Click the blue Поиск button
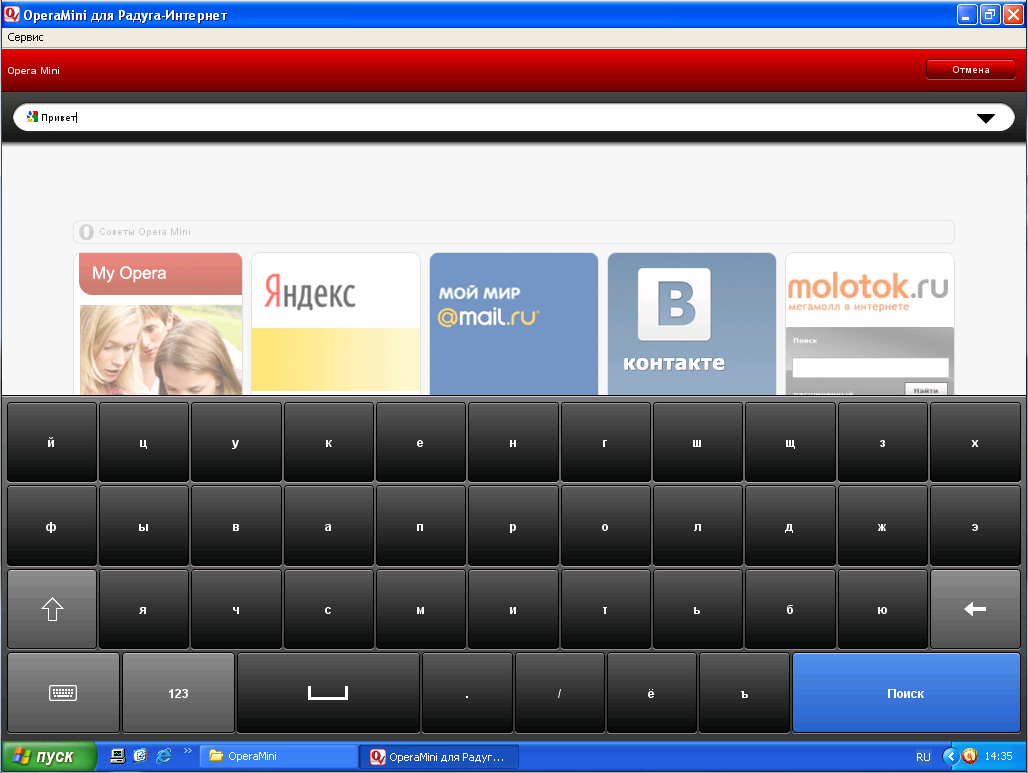This screenshot has height=773, width=1028. coord(906,693)
